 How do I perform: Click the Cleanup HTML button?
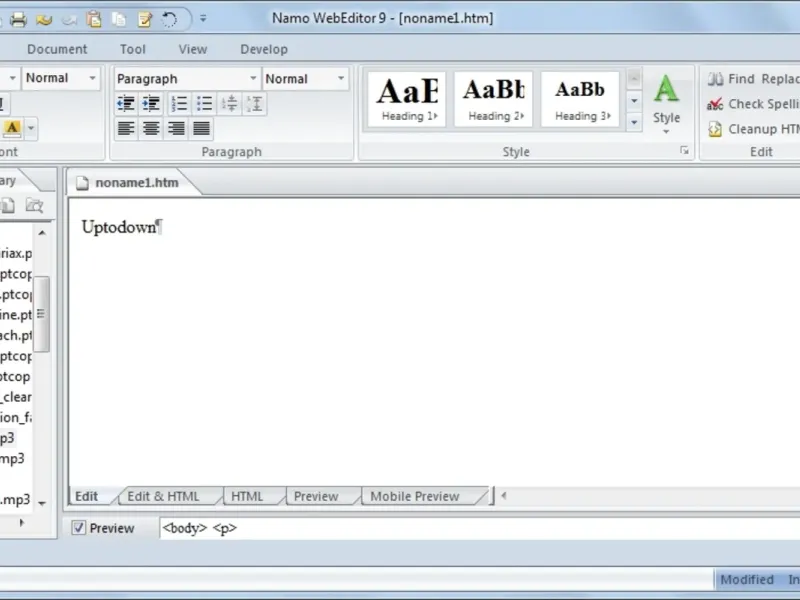click(754, 129)
